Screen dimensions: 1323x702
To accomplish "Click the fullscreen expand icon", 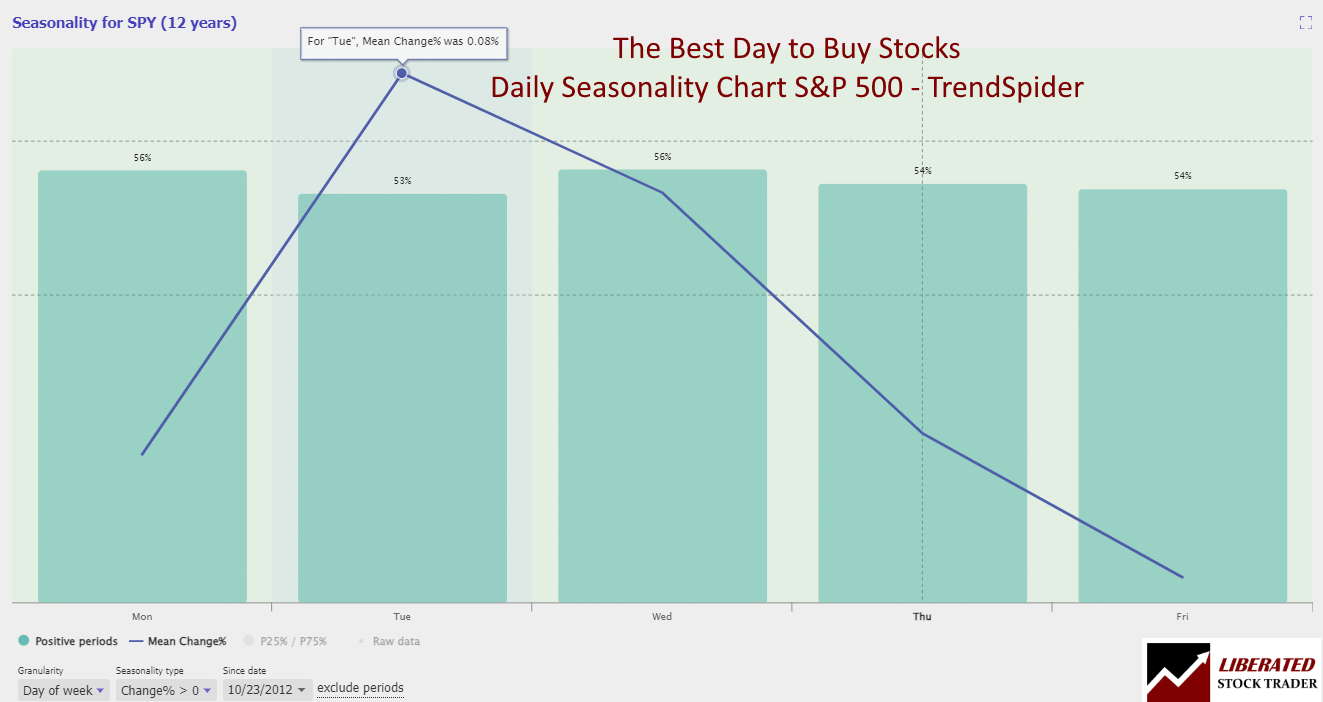I will coord(1306,22).
